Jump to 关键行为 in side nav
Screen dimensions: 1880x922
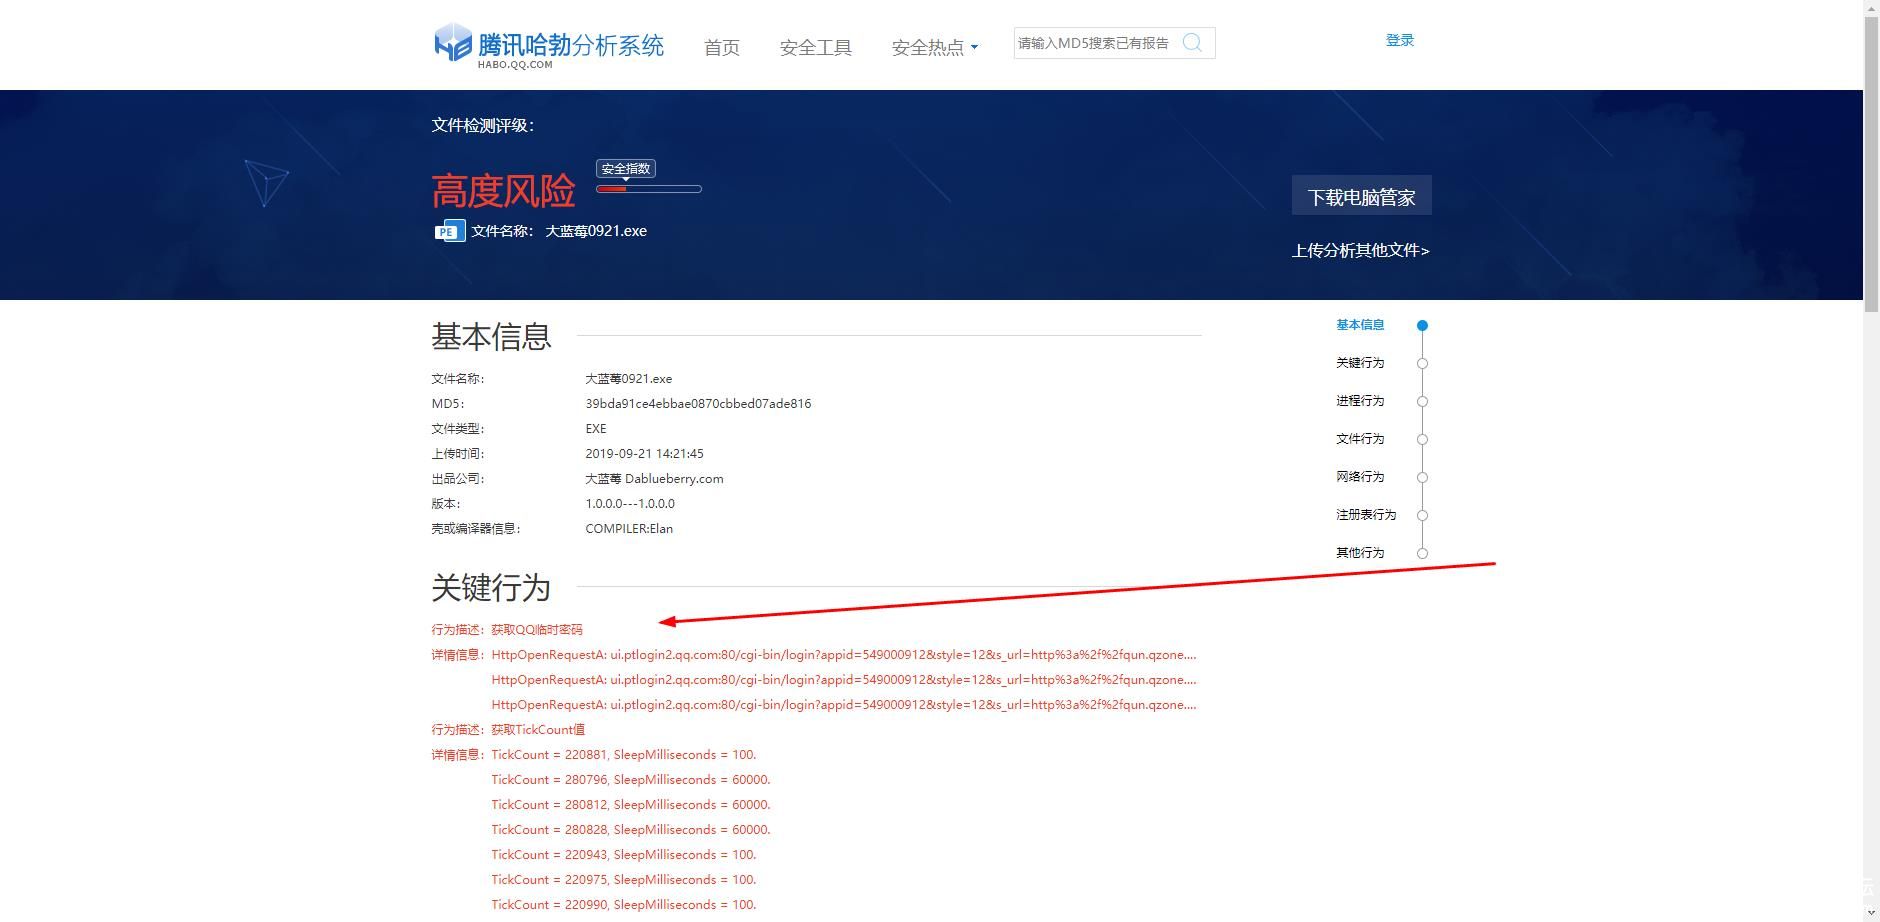1360,363
